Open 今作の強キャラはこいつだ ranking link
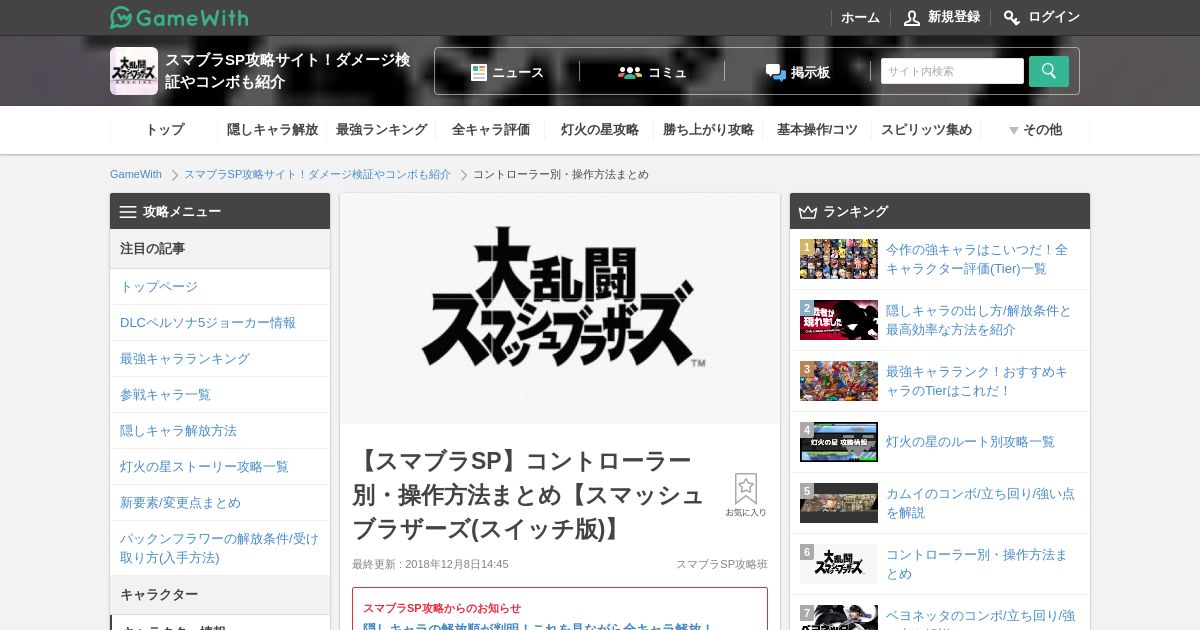This screenshot has width=1200, height=630. pyautogui.click(x=976, y=259)
